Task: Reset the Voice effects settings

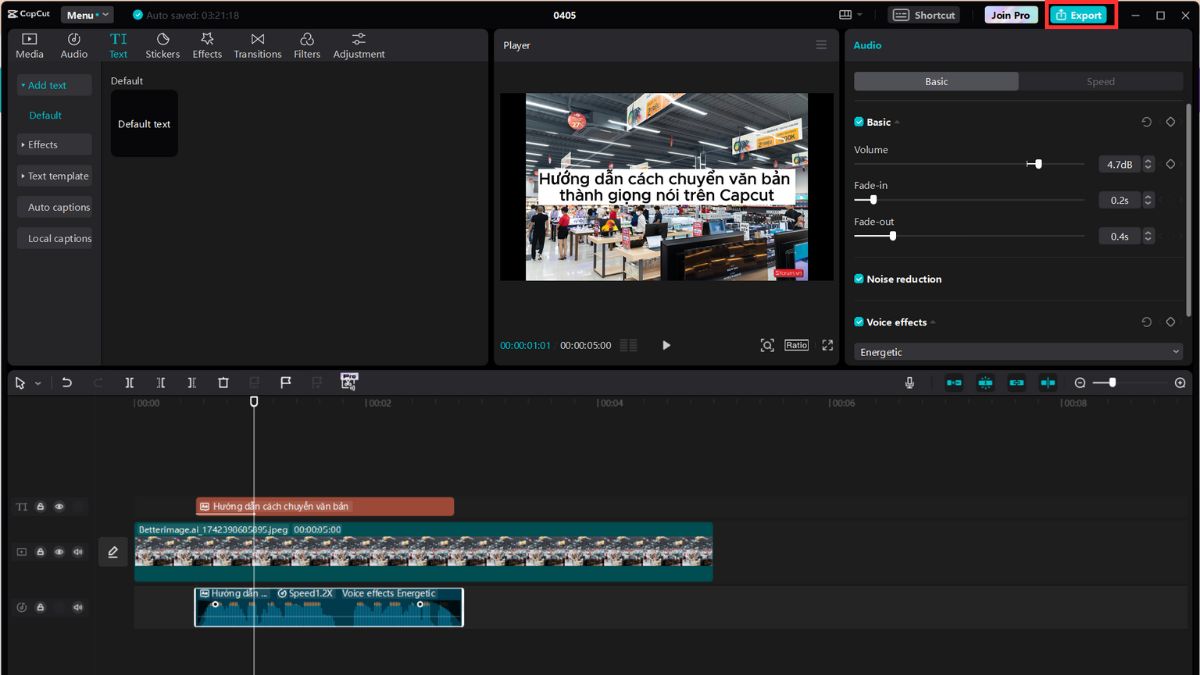Action: (x=1146, y=322)
